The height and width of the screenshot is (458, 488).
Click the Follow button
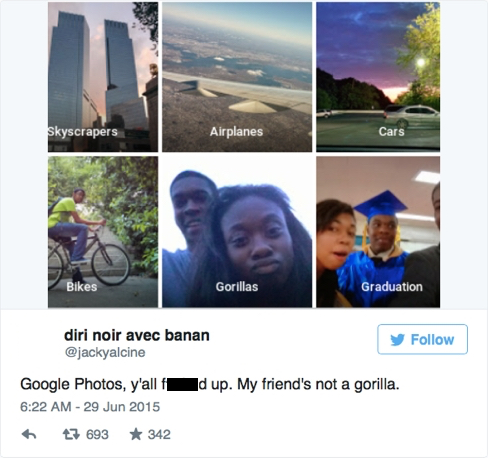[422, 339]
